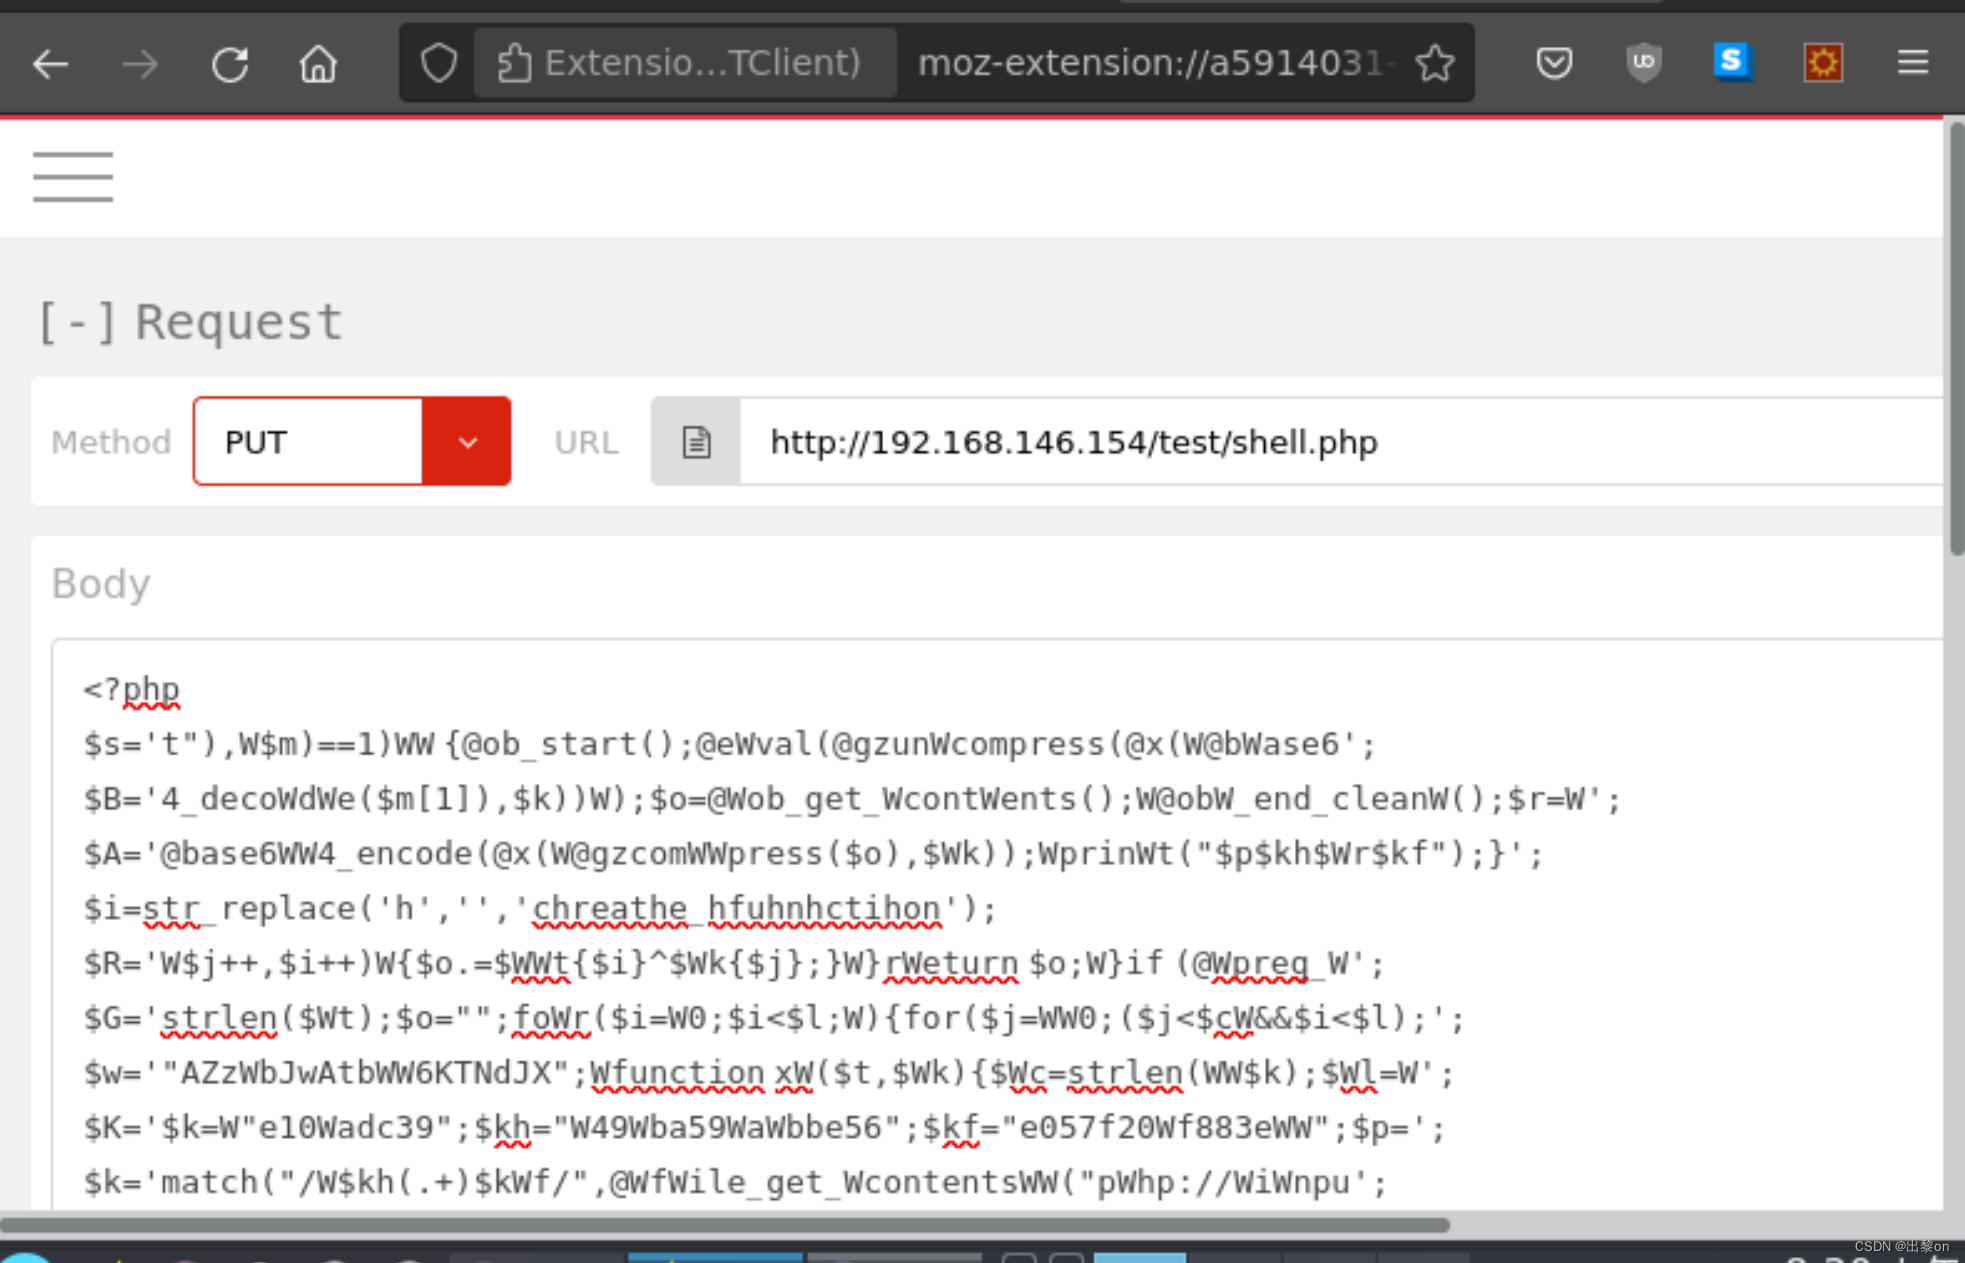The height and width of the screenshot is (1263, 1965).
Task: Open the tracking protection shield icon
Action: 438,63
